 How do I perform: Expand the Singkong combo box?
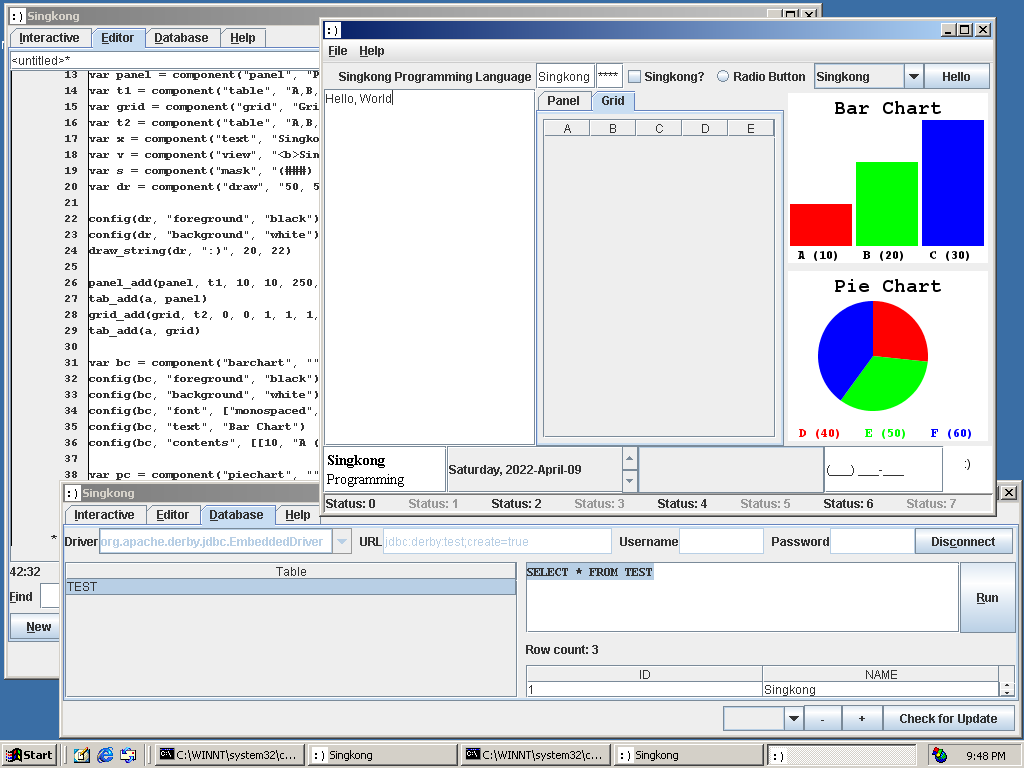click(x=913, y=77)
